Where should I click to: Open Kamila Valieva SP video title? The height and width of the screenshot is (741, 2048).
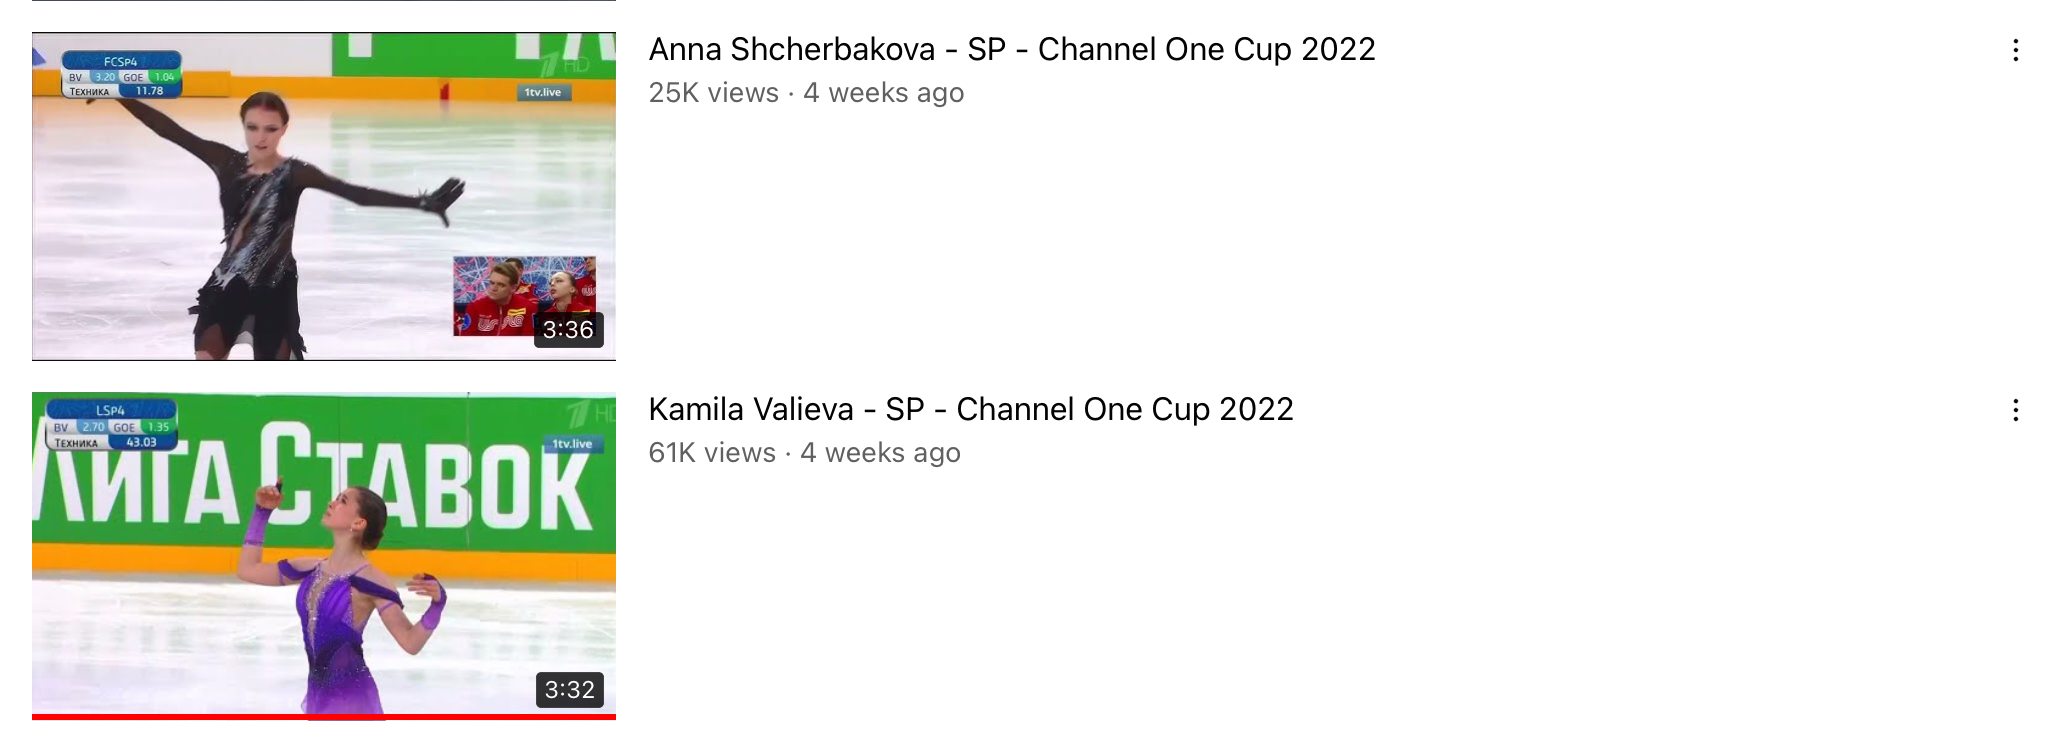pos(970,409)
